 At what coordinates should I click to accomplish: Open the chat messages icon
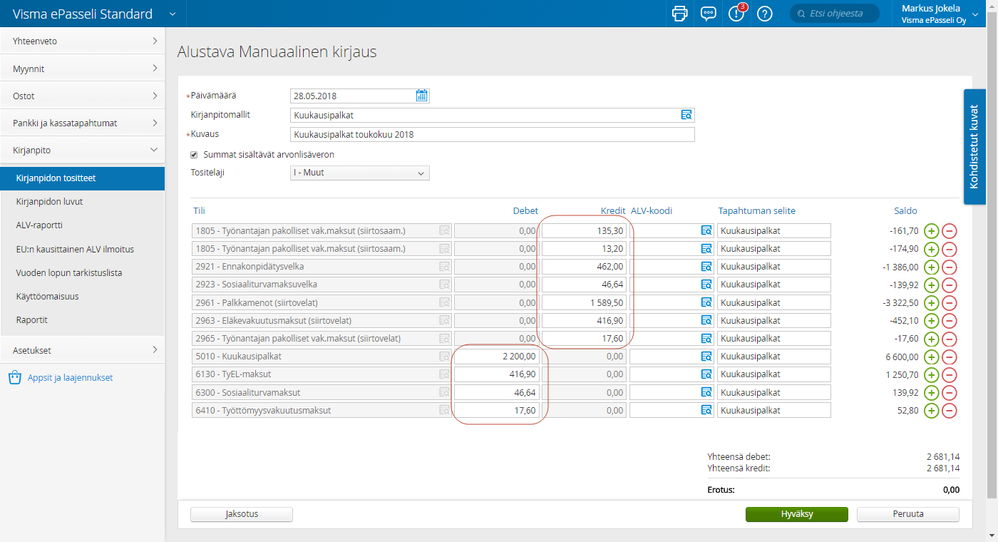[x=708, y=14]
